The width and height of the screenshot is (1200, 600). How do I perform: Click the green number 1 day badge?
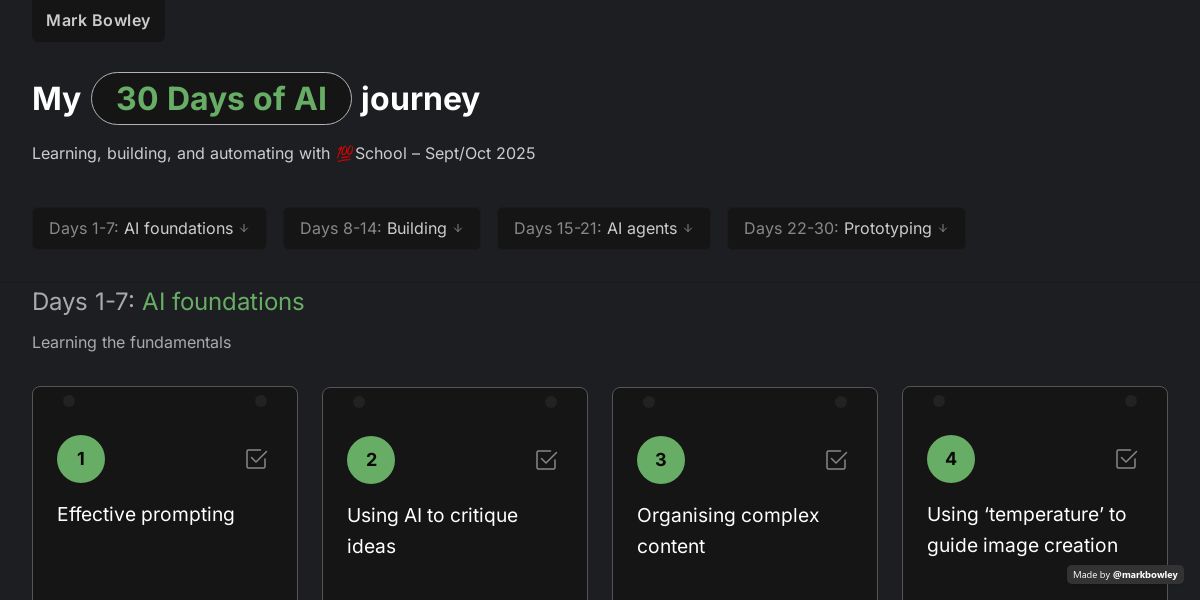tap(81, 459)
